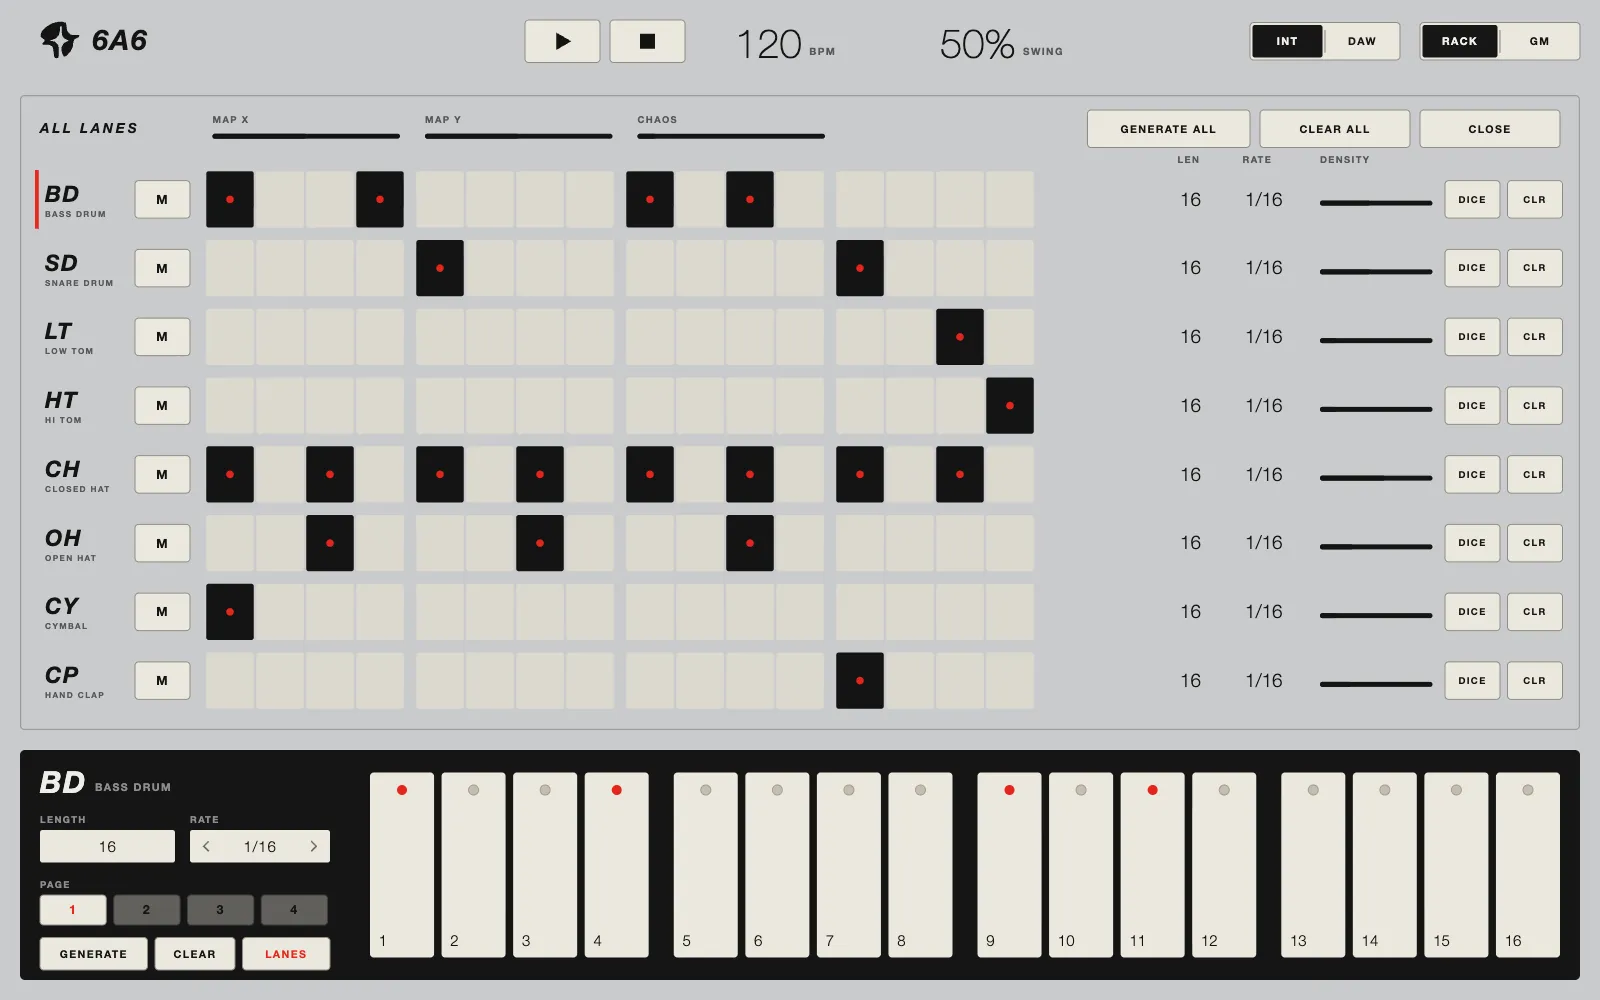The image size is (1600, 1000).
Task: Click the 120 BPM tempo value
Action: pyautogui.click(x=769, y=44)
